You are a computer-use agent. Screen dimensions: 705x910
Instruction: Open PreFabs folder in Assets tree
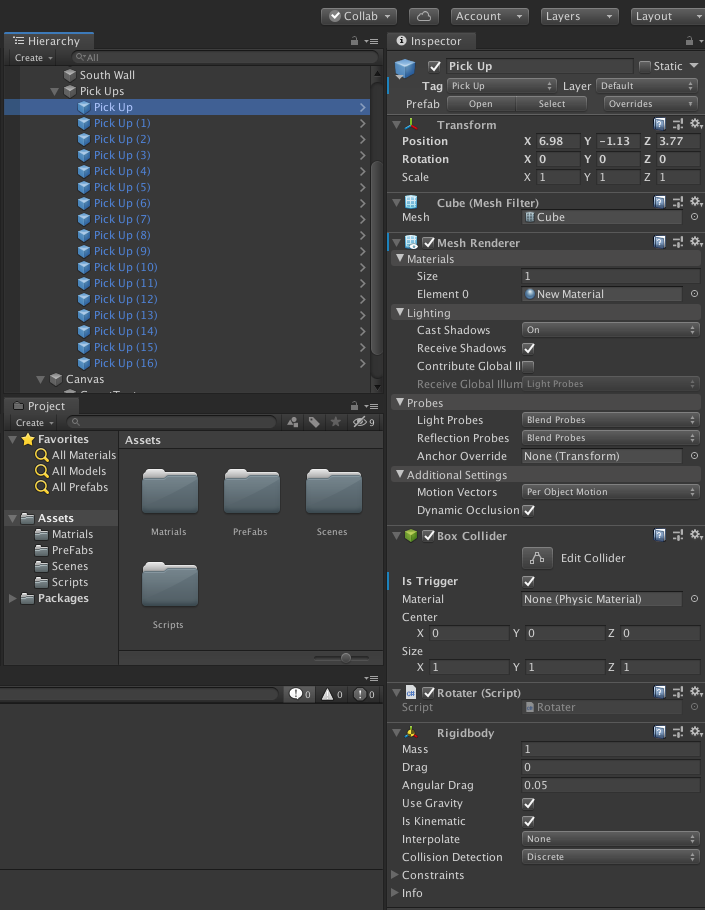click(x=72, y=550)
